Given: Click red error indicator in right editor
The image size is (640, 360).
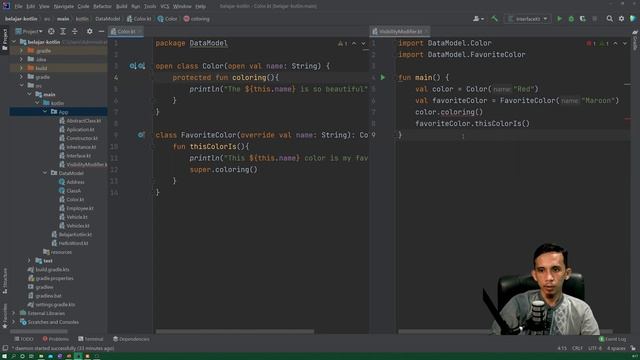Looking at the screenshot, I should [x=591, y=43].
